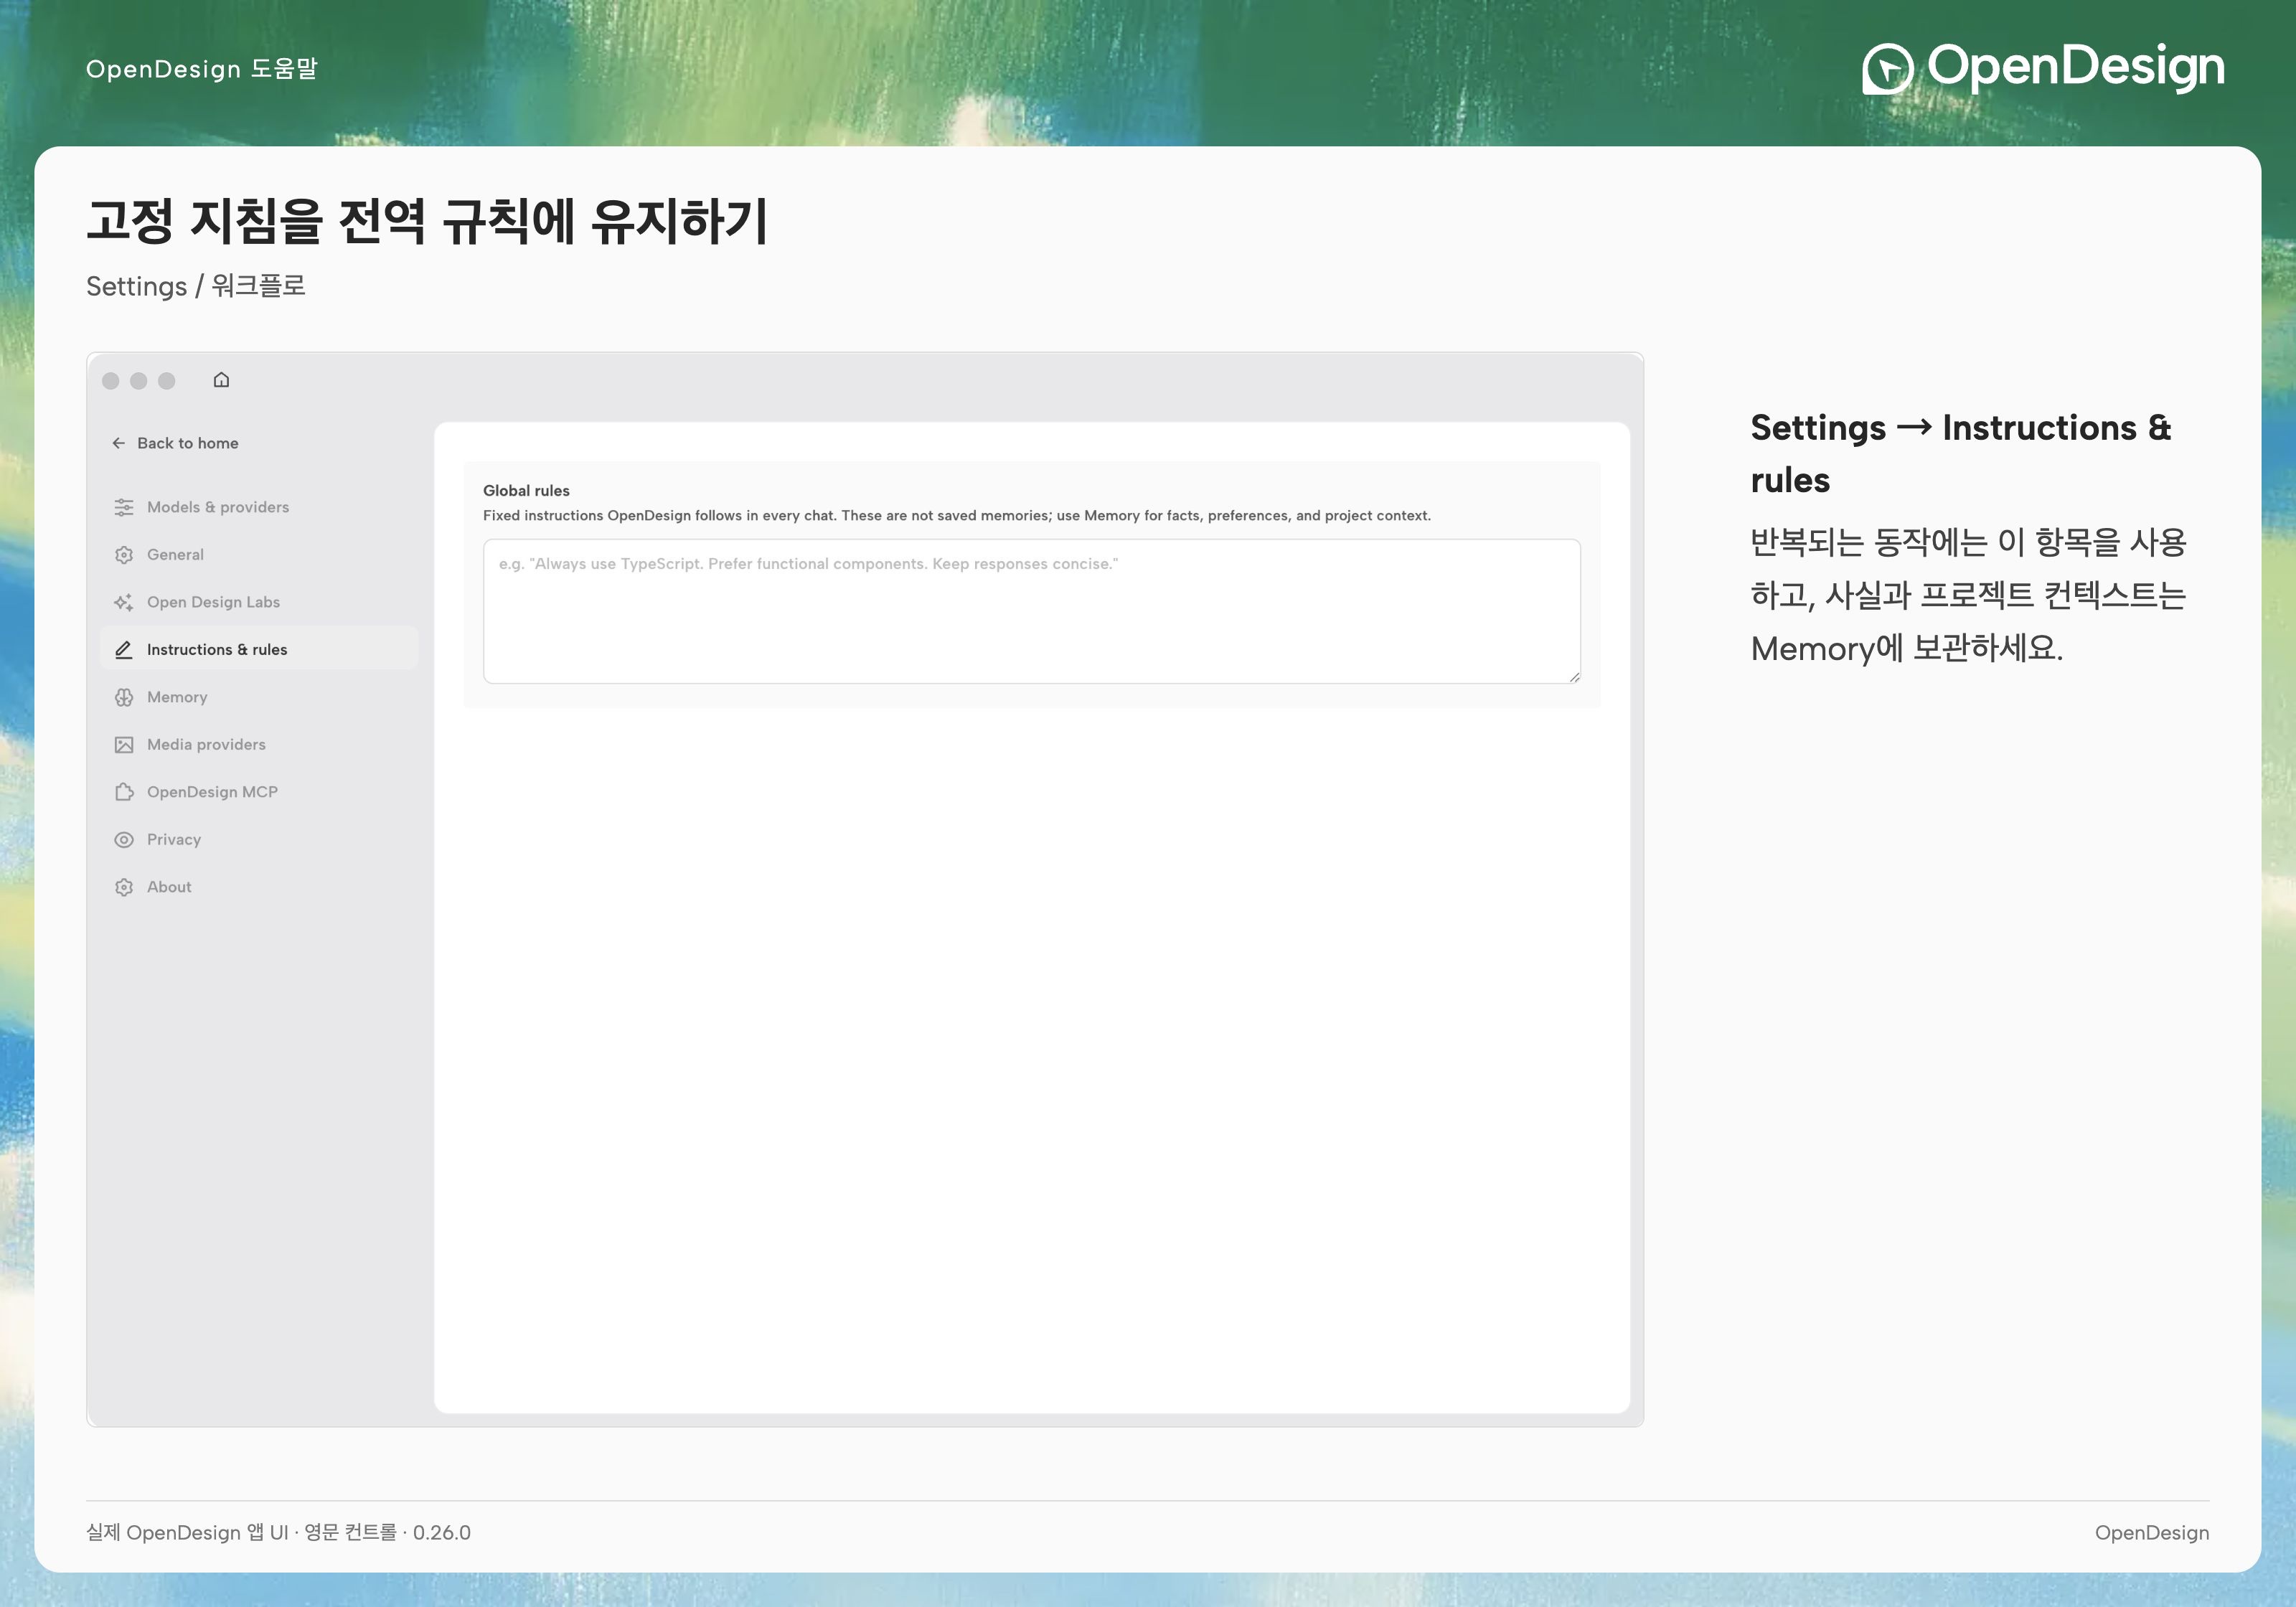Click the About gear icon
This screenshot has width=2296, height=1607.
click(124, 887)
